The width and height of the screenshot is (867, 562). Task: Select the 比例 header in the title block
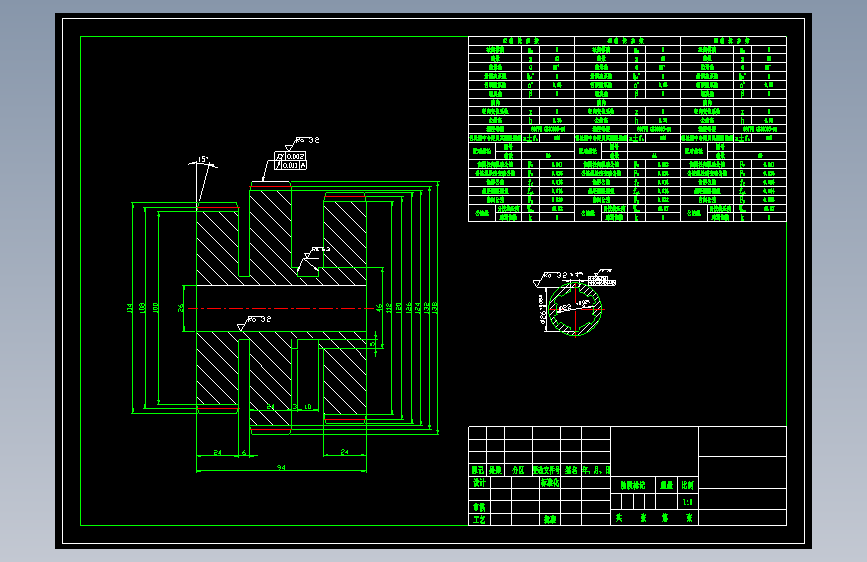tap(687, 485)
